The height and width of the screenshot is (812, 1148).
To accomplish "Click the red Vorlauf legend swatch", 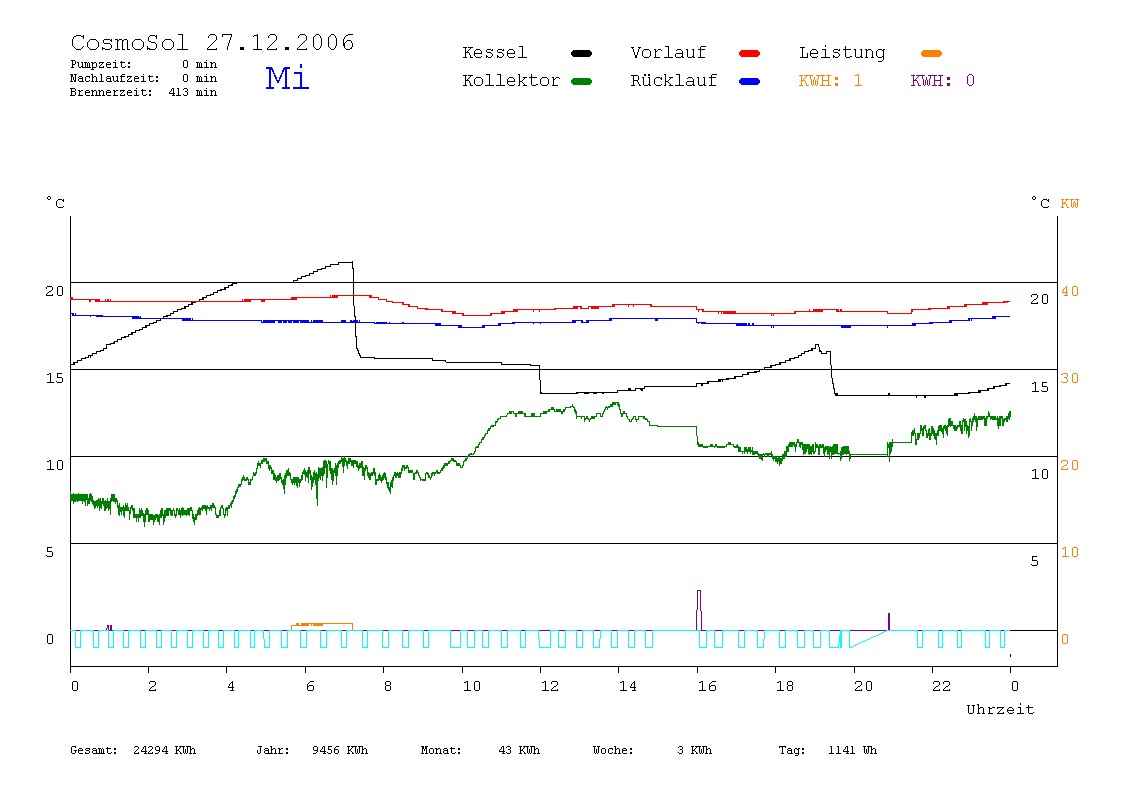I will (750, 53).
